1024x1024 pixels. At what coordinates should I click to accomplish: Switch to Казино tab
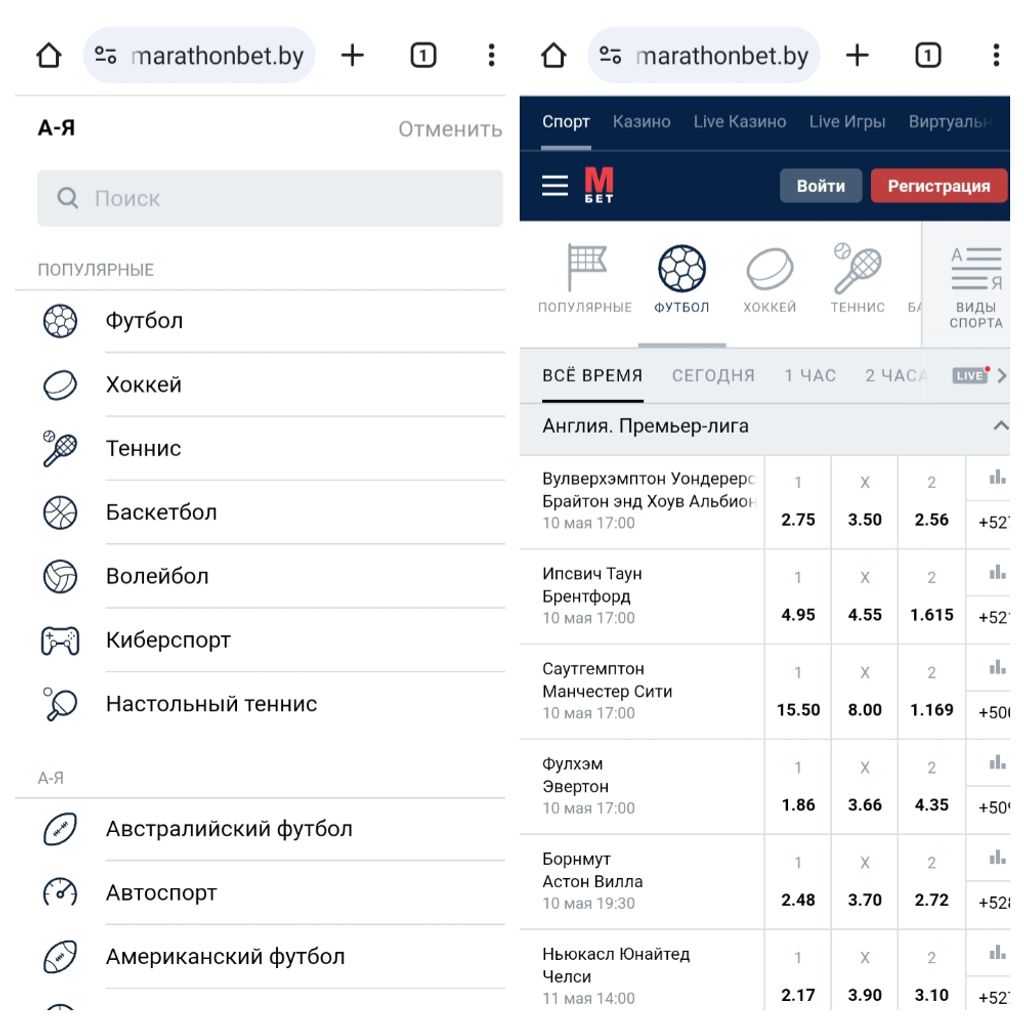[641, 122]
